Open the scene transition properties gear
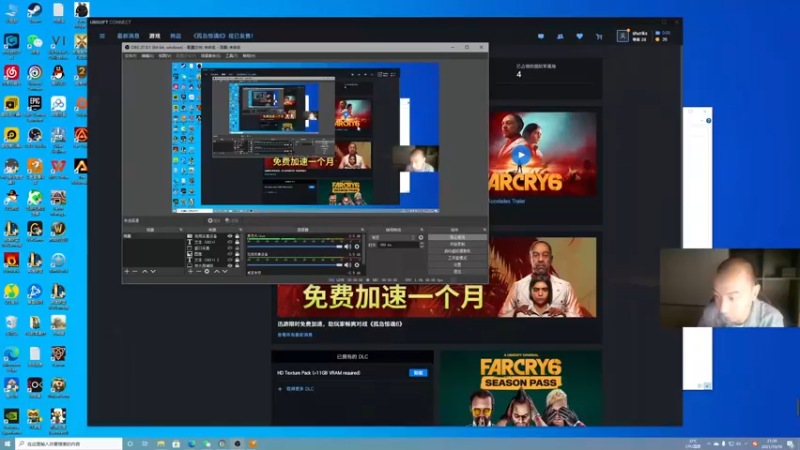Screen dimensions: 800x450 pyautogui.click(x=420, y=237)
